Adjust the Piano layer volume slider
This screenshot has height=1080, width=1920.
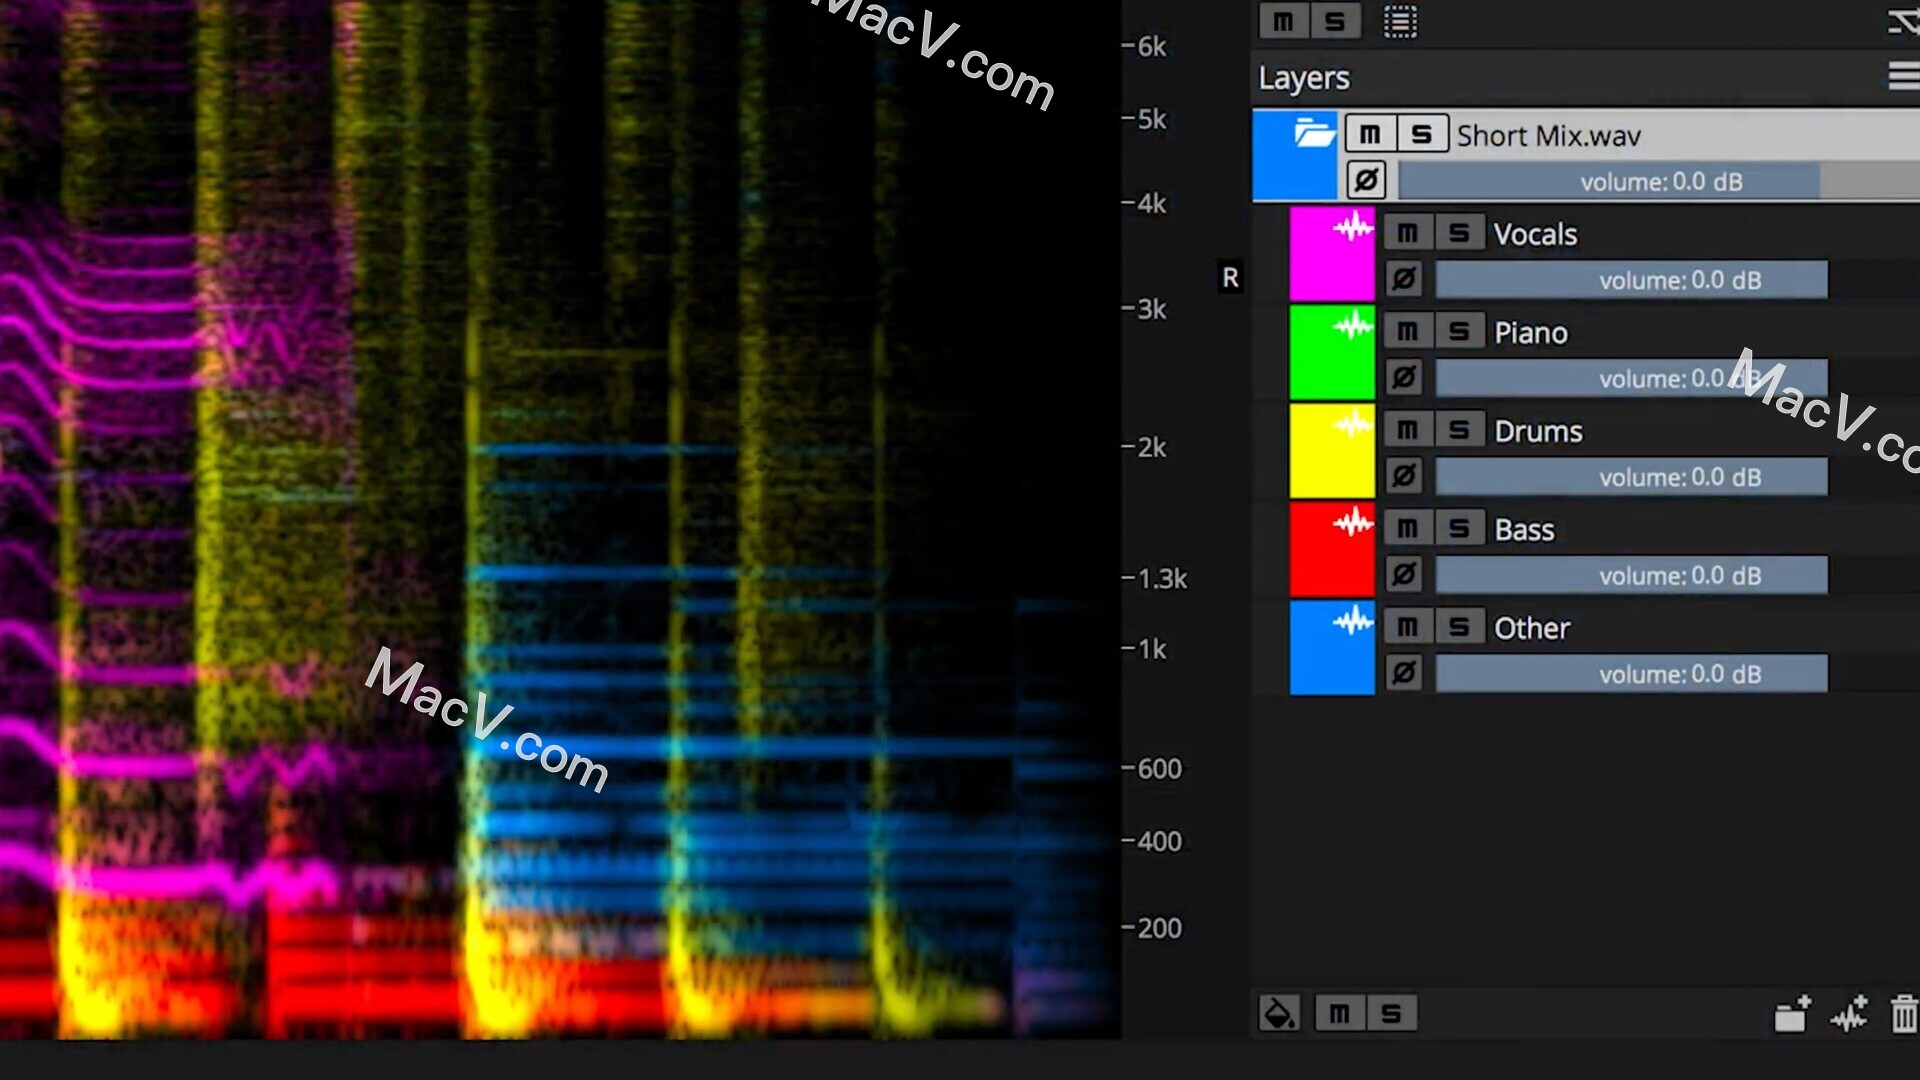click(x=1630, y=378)
